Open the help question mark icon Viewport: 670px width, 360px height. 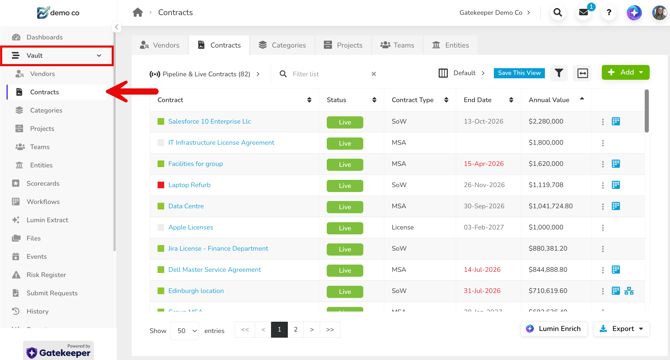coord(609,12)
